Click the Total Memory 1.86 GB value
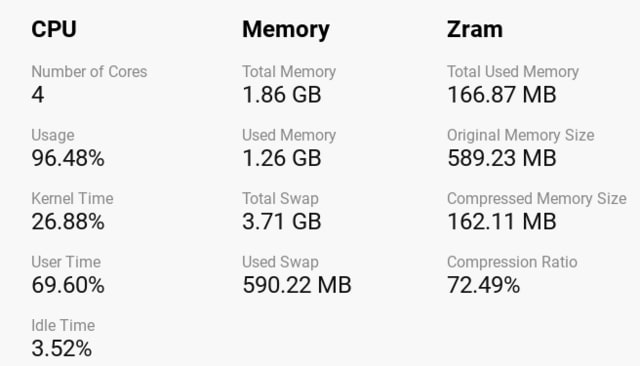This screenshot has width=640, height=366. tap(282, 95)
